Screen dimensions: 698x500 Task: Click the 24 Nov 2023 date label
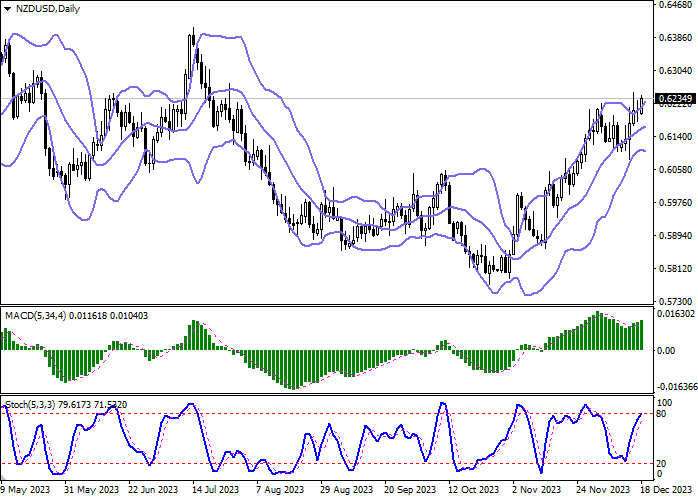(x=603, y=490)
